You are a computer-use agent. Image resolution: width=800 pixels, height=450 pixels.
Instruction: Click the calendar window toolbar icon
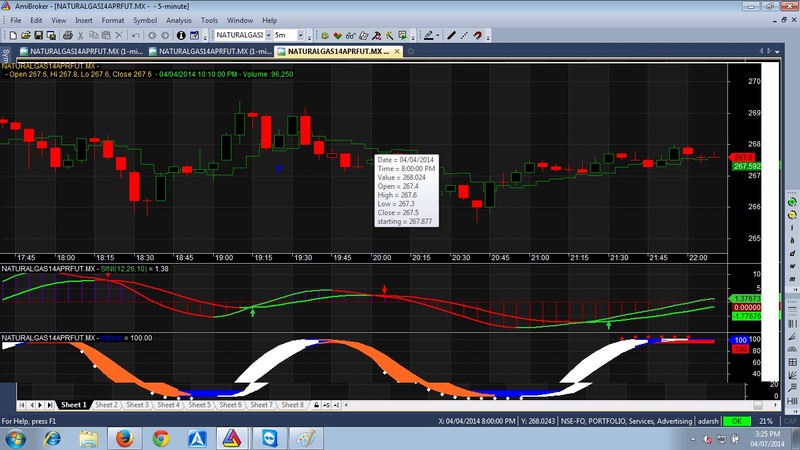(x=194, y=35)
